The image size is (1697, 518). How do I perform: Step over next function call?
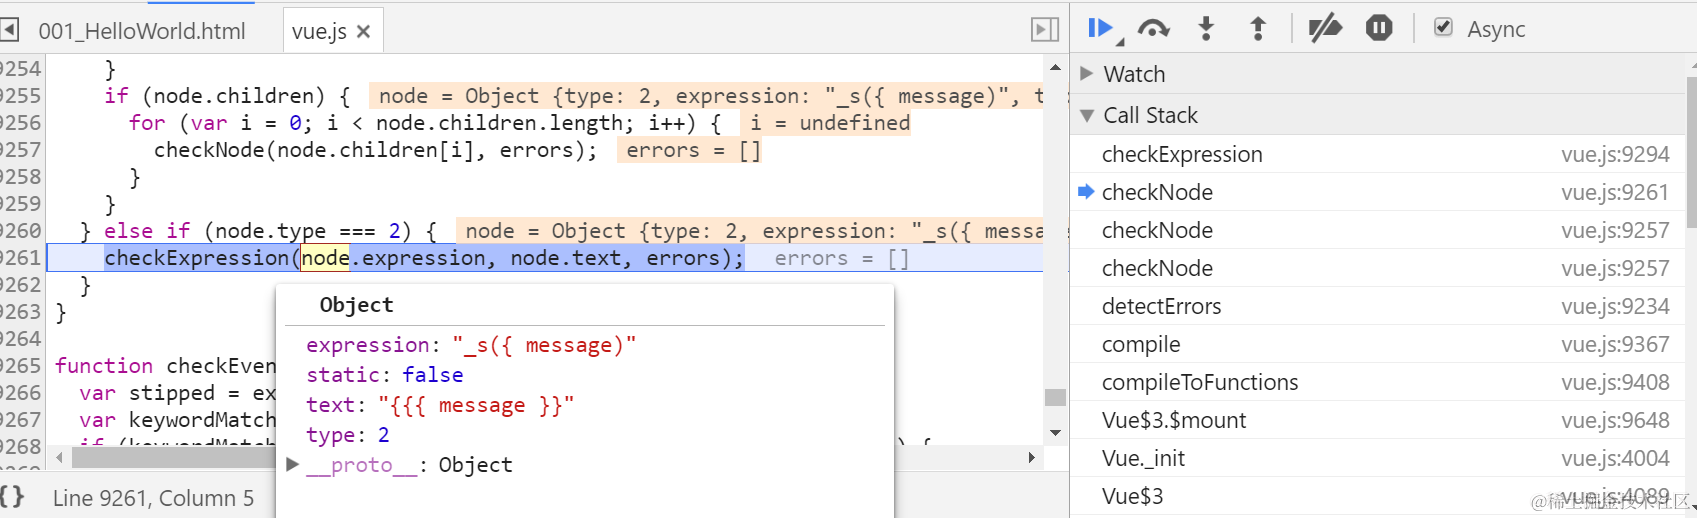point(1153,29)
